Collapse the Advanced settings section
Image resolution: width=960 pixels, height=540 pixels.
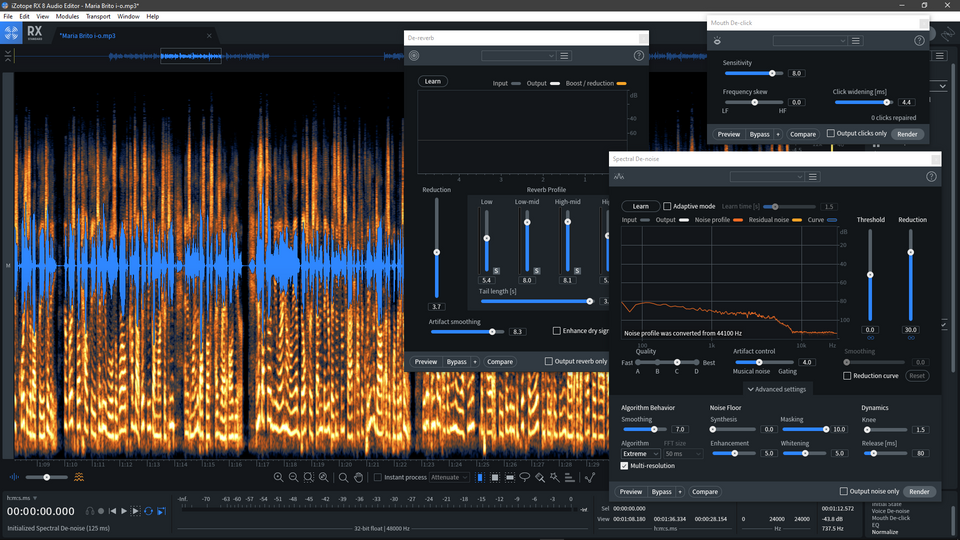click(775, 389)
